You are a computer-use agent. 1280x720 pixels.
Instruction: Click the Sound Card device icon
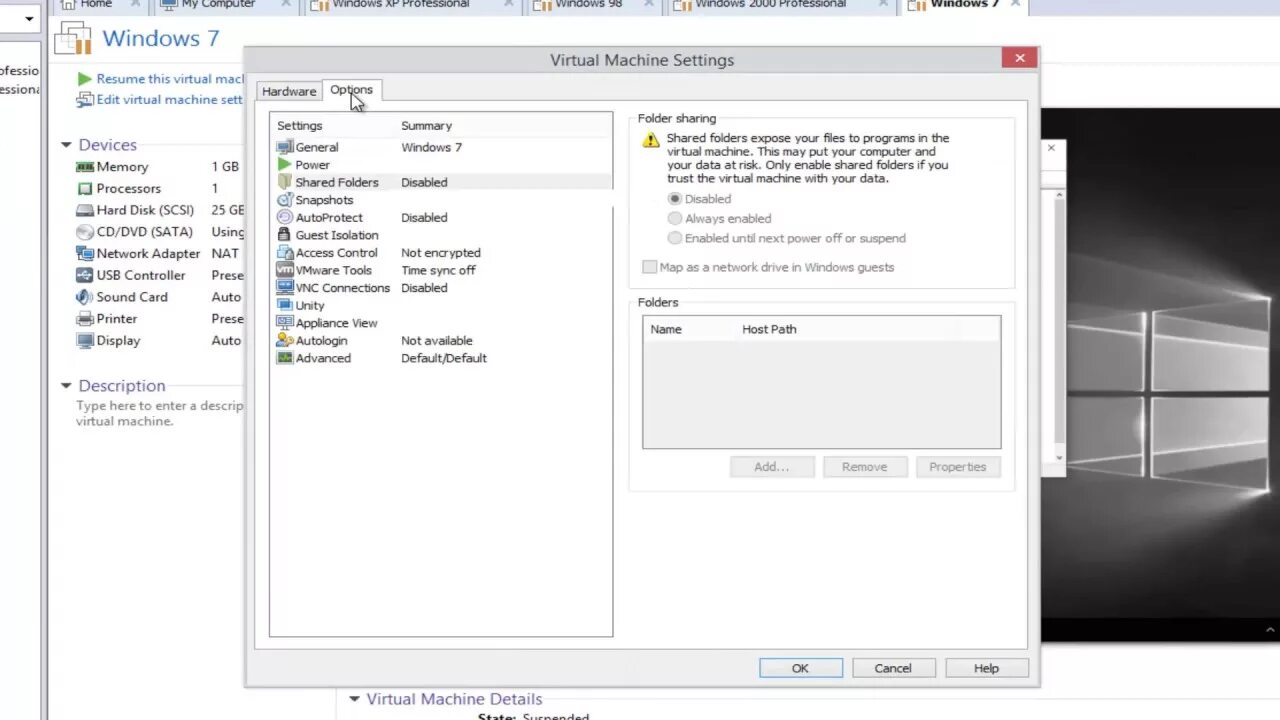point(85,297)
